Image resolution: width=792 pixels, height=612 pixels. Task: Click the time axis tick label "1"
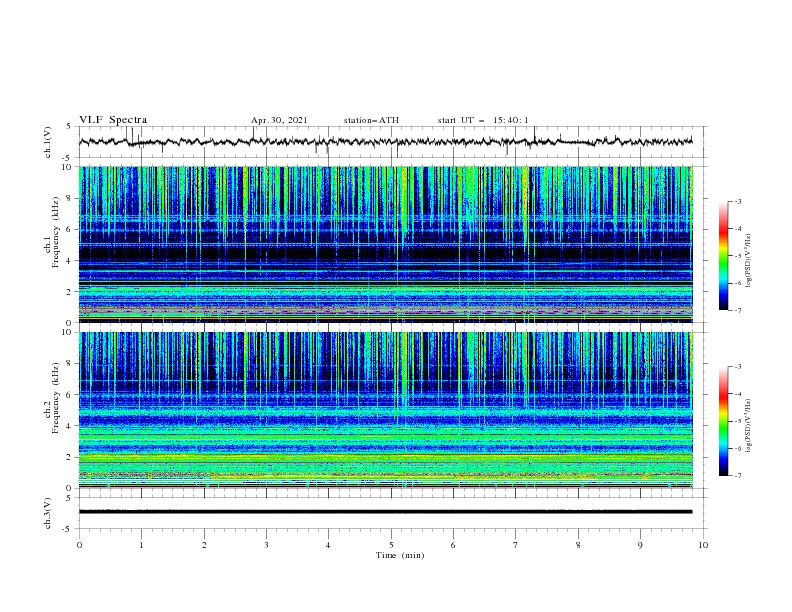click(x=141, y=545)
